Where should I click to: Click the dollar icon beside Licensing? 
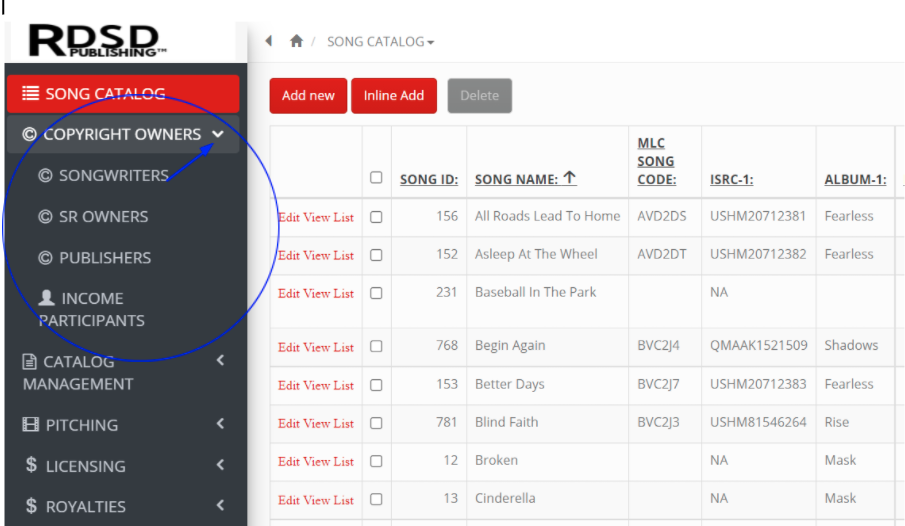point(31,465)
